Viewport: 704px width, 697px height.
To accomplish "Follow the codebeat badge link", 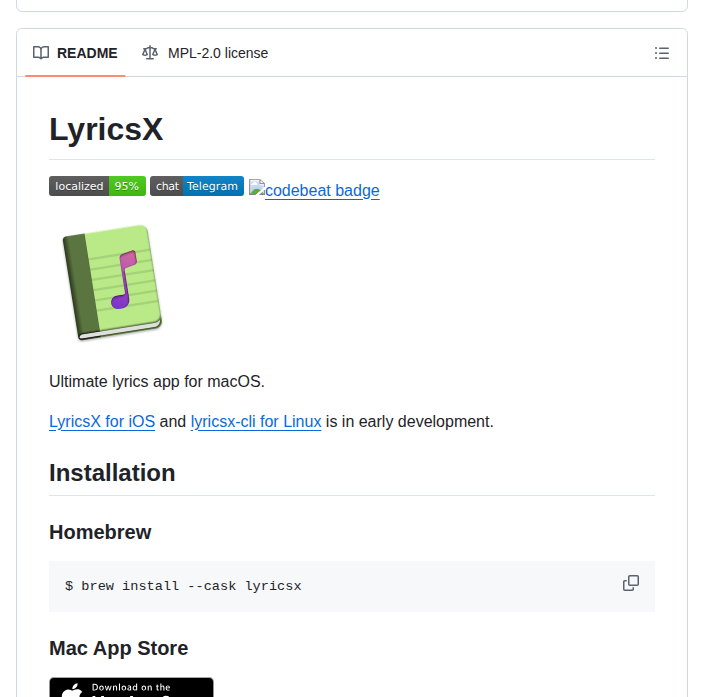I will point(314,190).
